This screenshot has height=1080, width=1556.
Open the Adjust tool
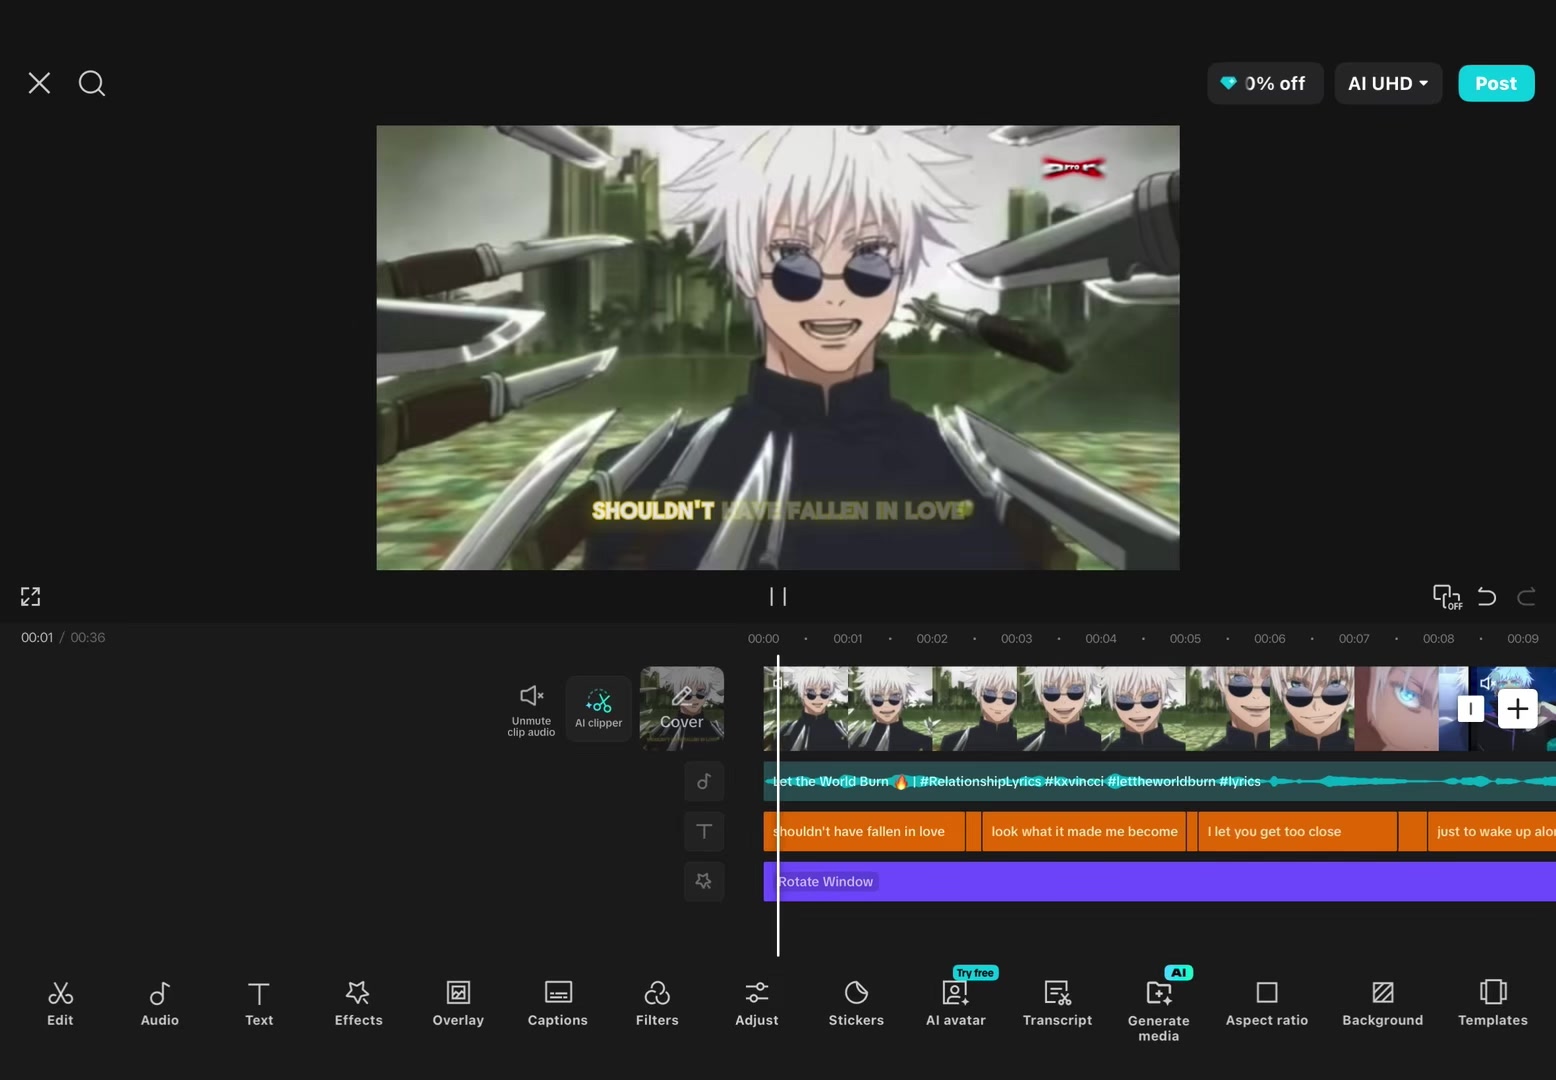point(757,1003)
